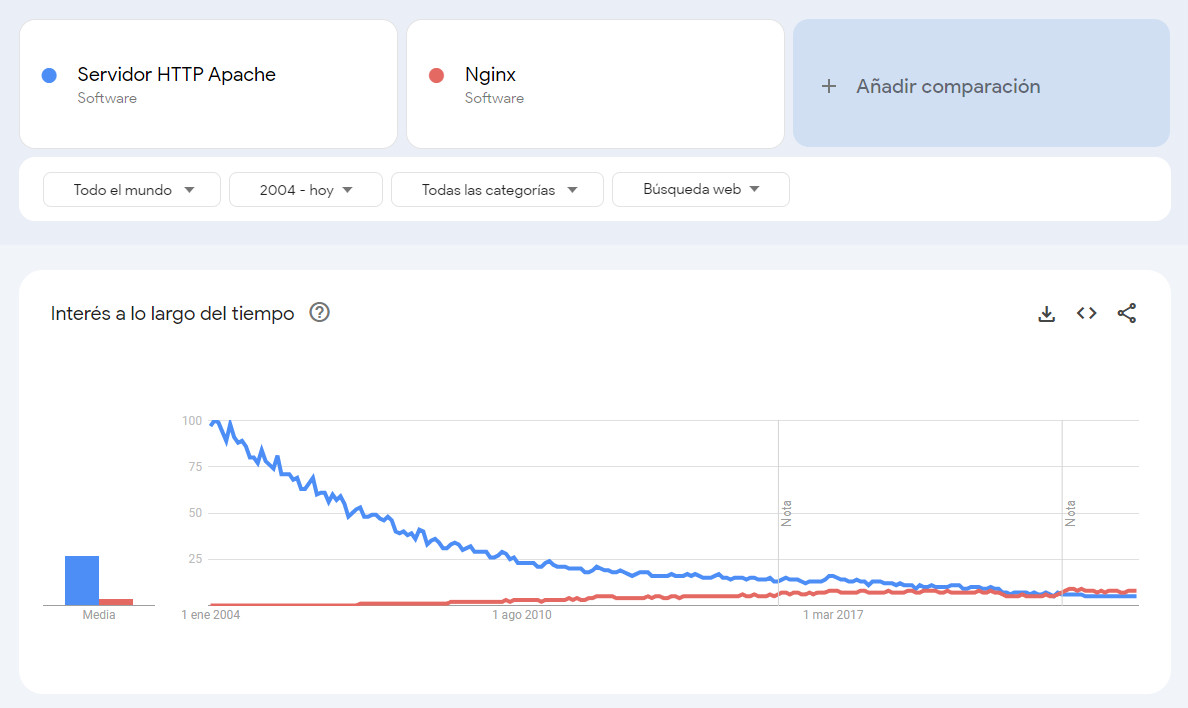Open the Todas las categorías dropdown
This screenshot has width=1188, height=708.
coord(497,190)
